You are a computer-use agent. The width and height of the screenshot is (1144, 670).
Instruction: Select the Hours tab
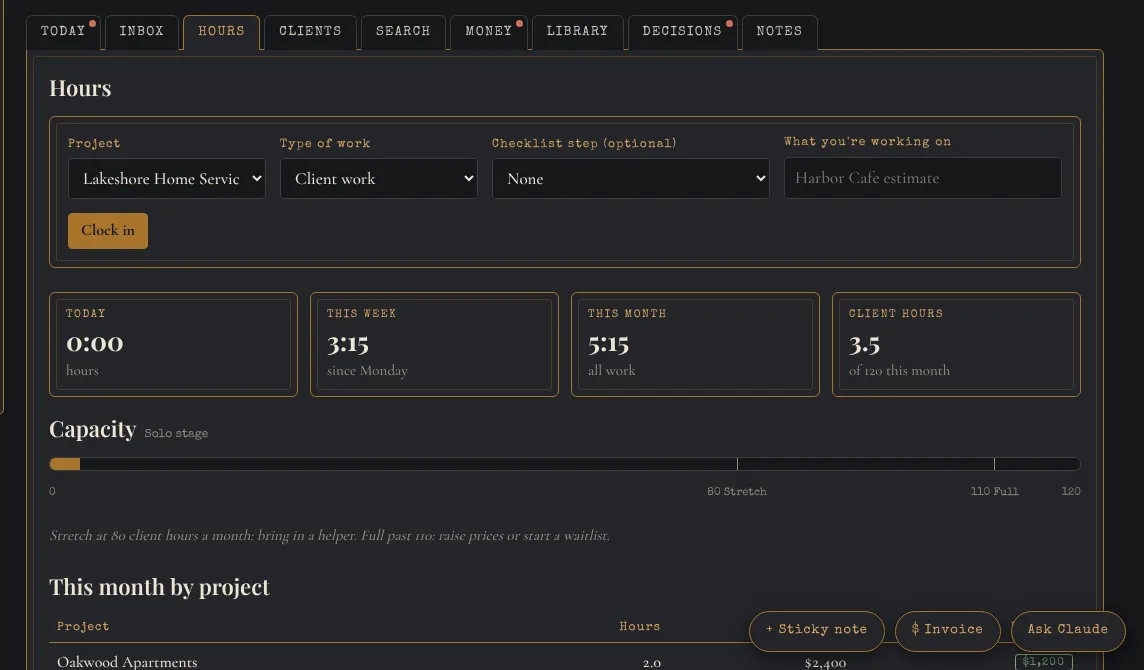click(x=221, y=31)
